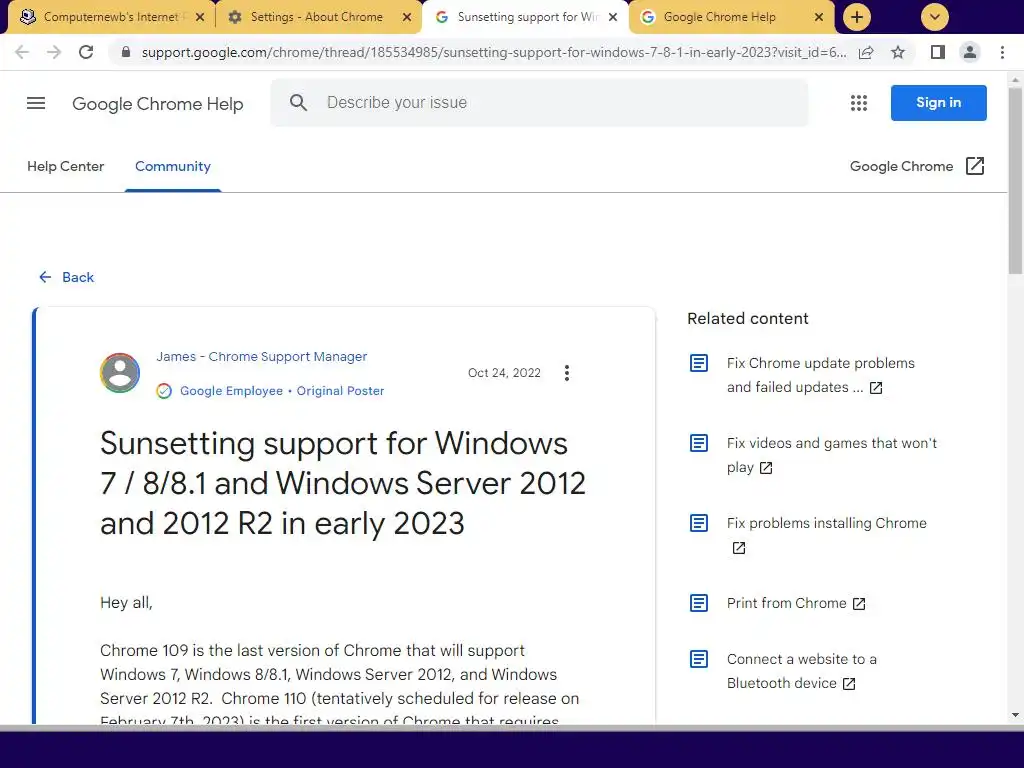Screen dimensions: 1024x768
Task: Bookmark this page with the star icon
Action: [898, 52]
